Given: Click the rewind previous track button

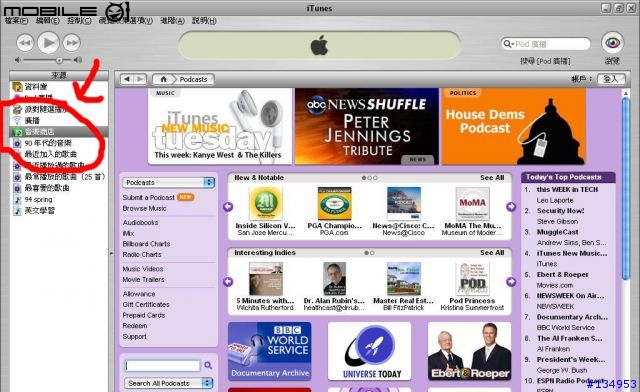Looking at the screenshot, I should coord(25,43).
